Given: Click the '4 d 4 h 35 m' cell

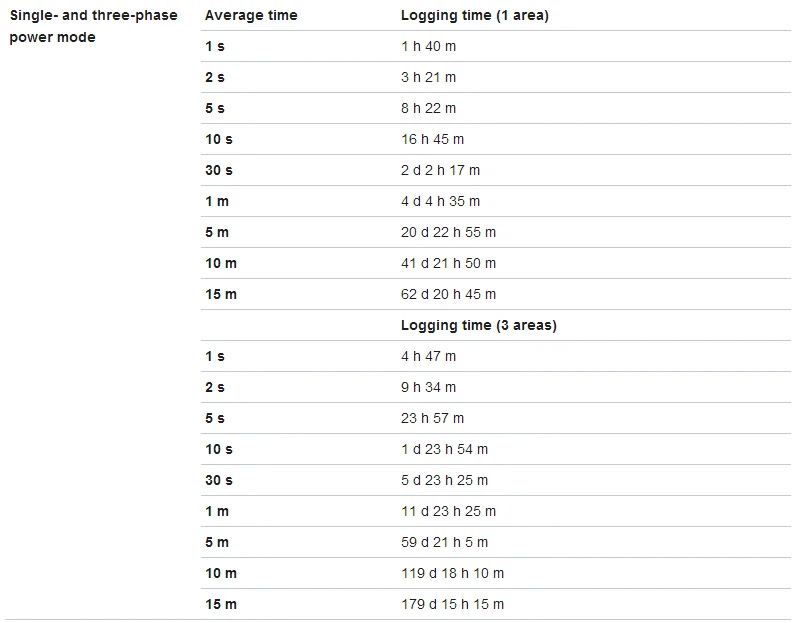Looking at the screenshot, I should [440, 201].
